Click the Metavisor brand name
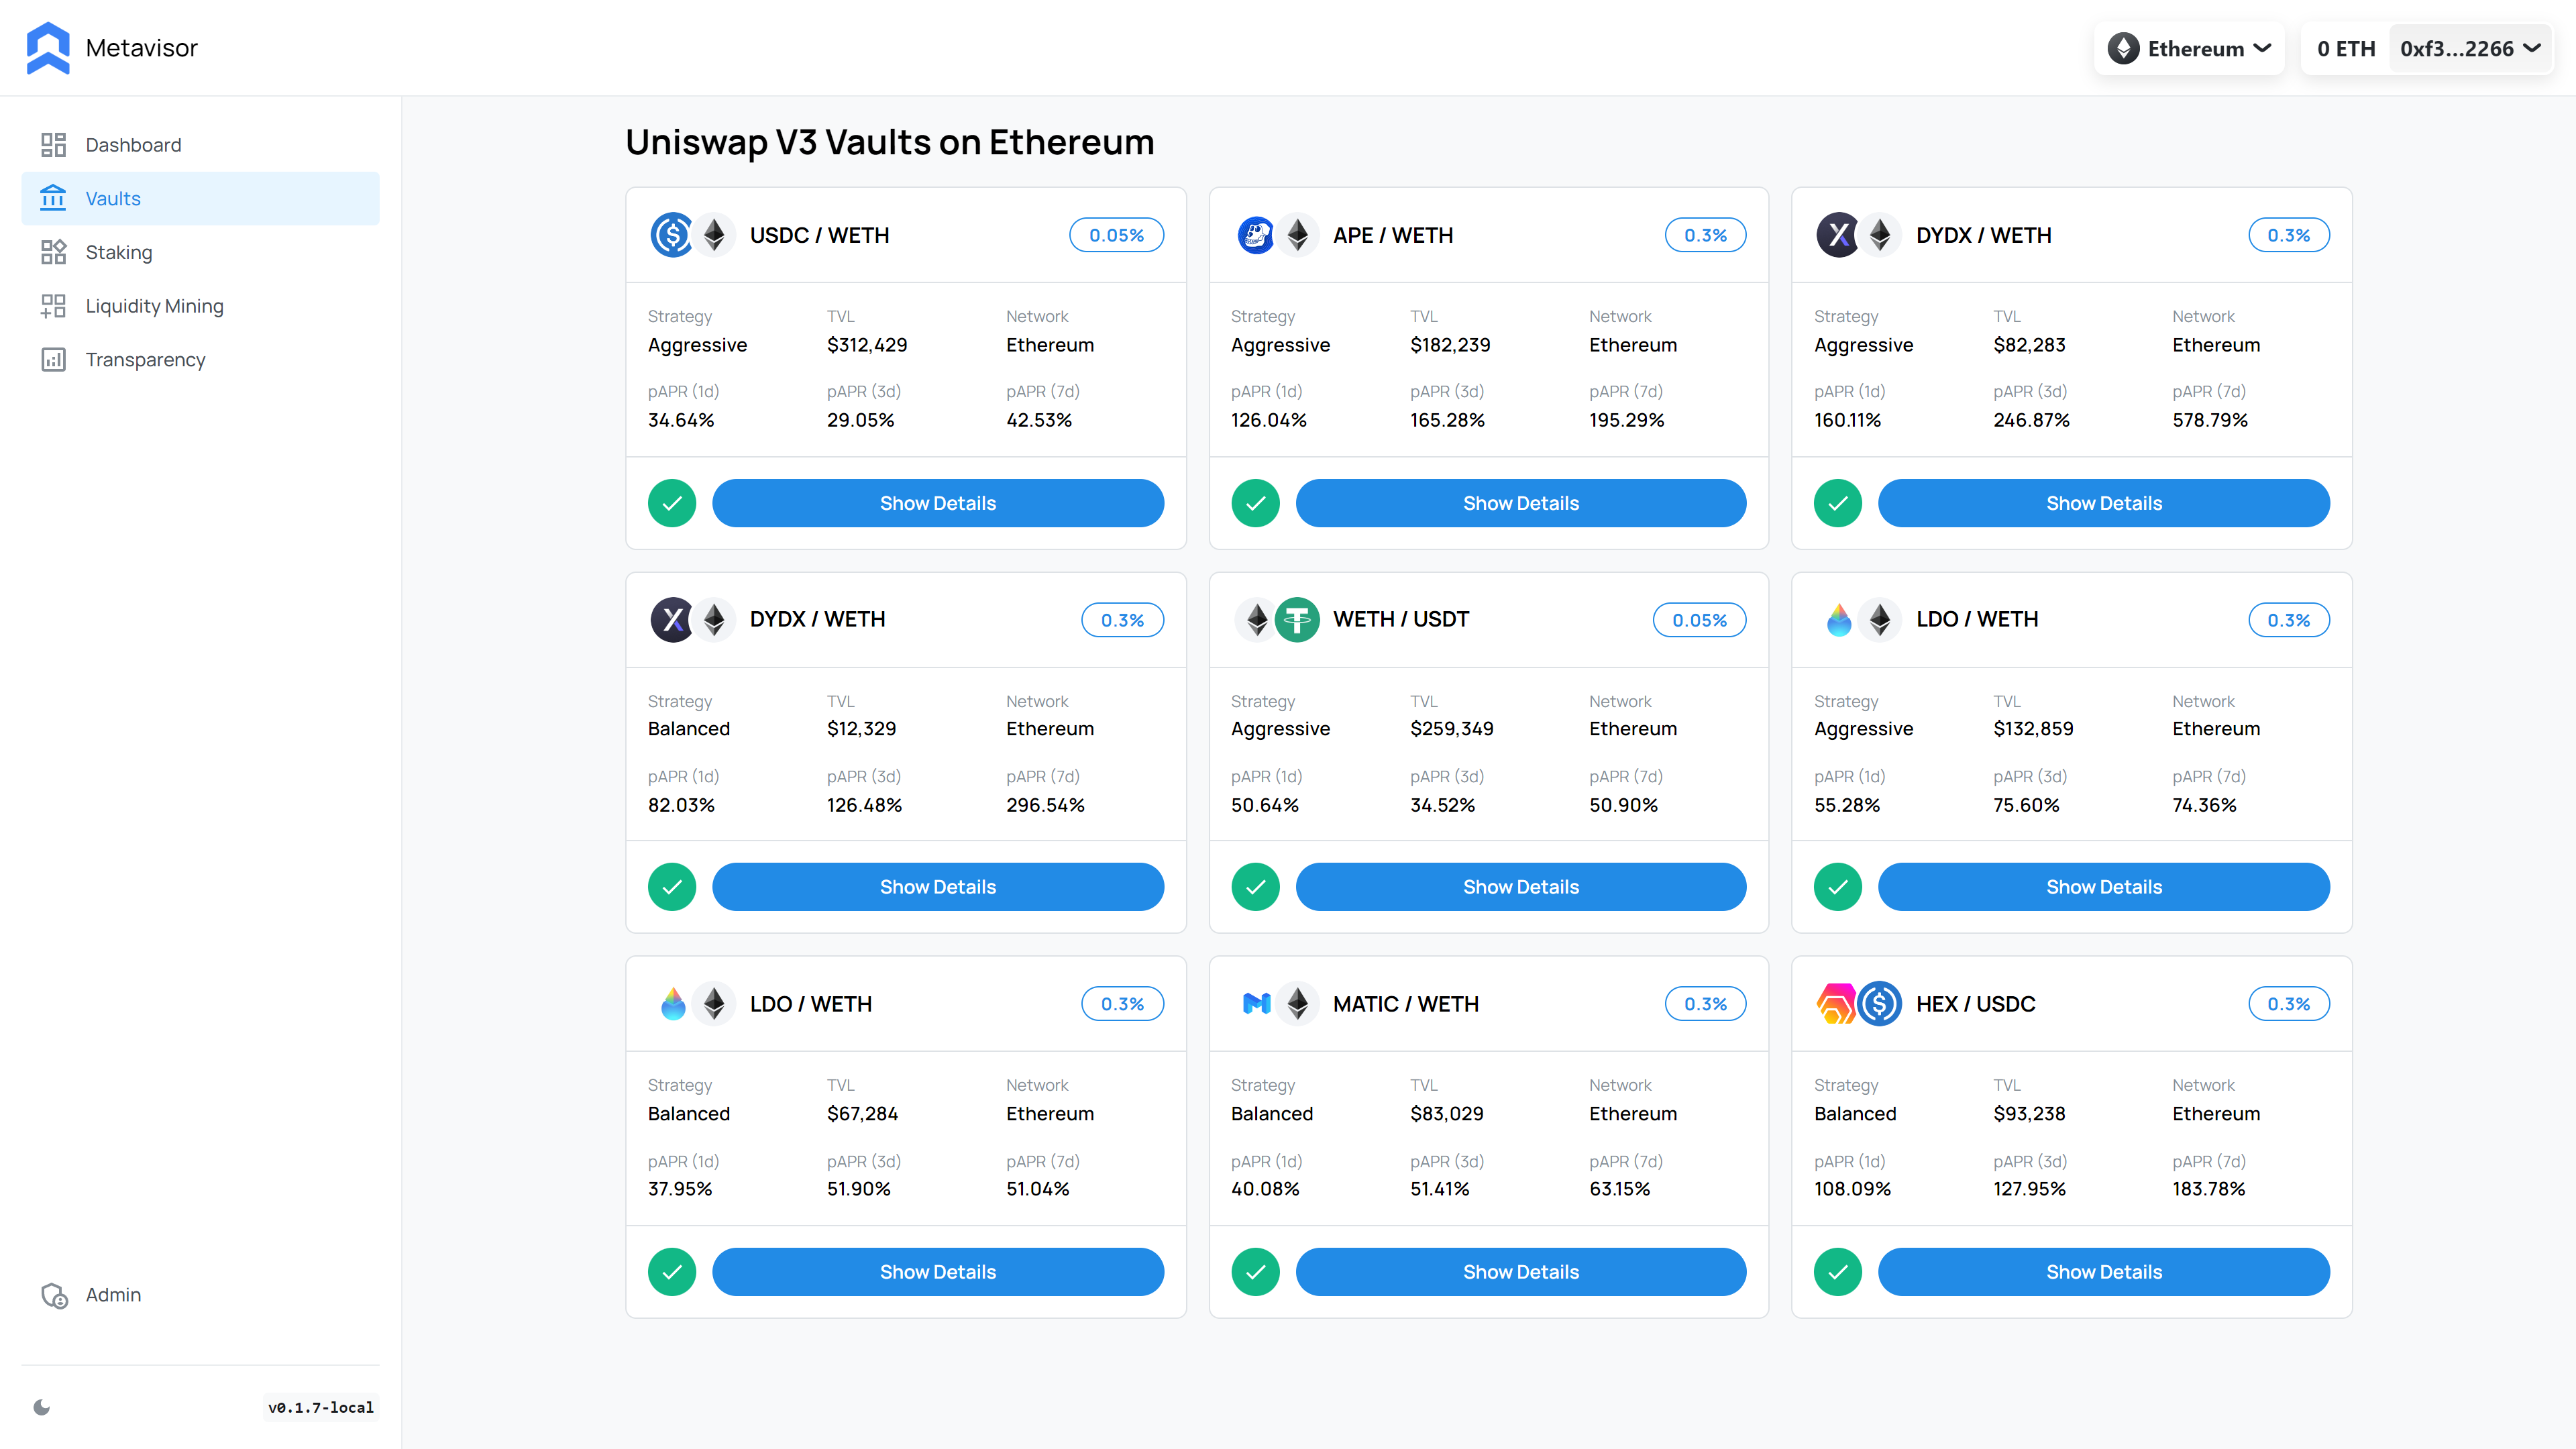The image size is (2576, 1449). [141, 48]
